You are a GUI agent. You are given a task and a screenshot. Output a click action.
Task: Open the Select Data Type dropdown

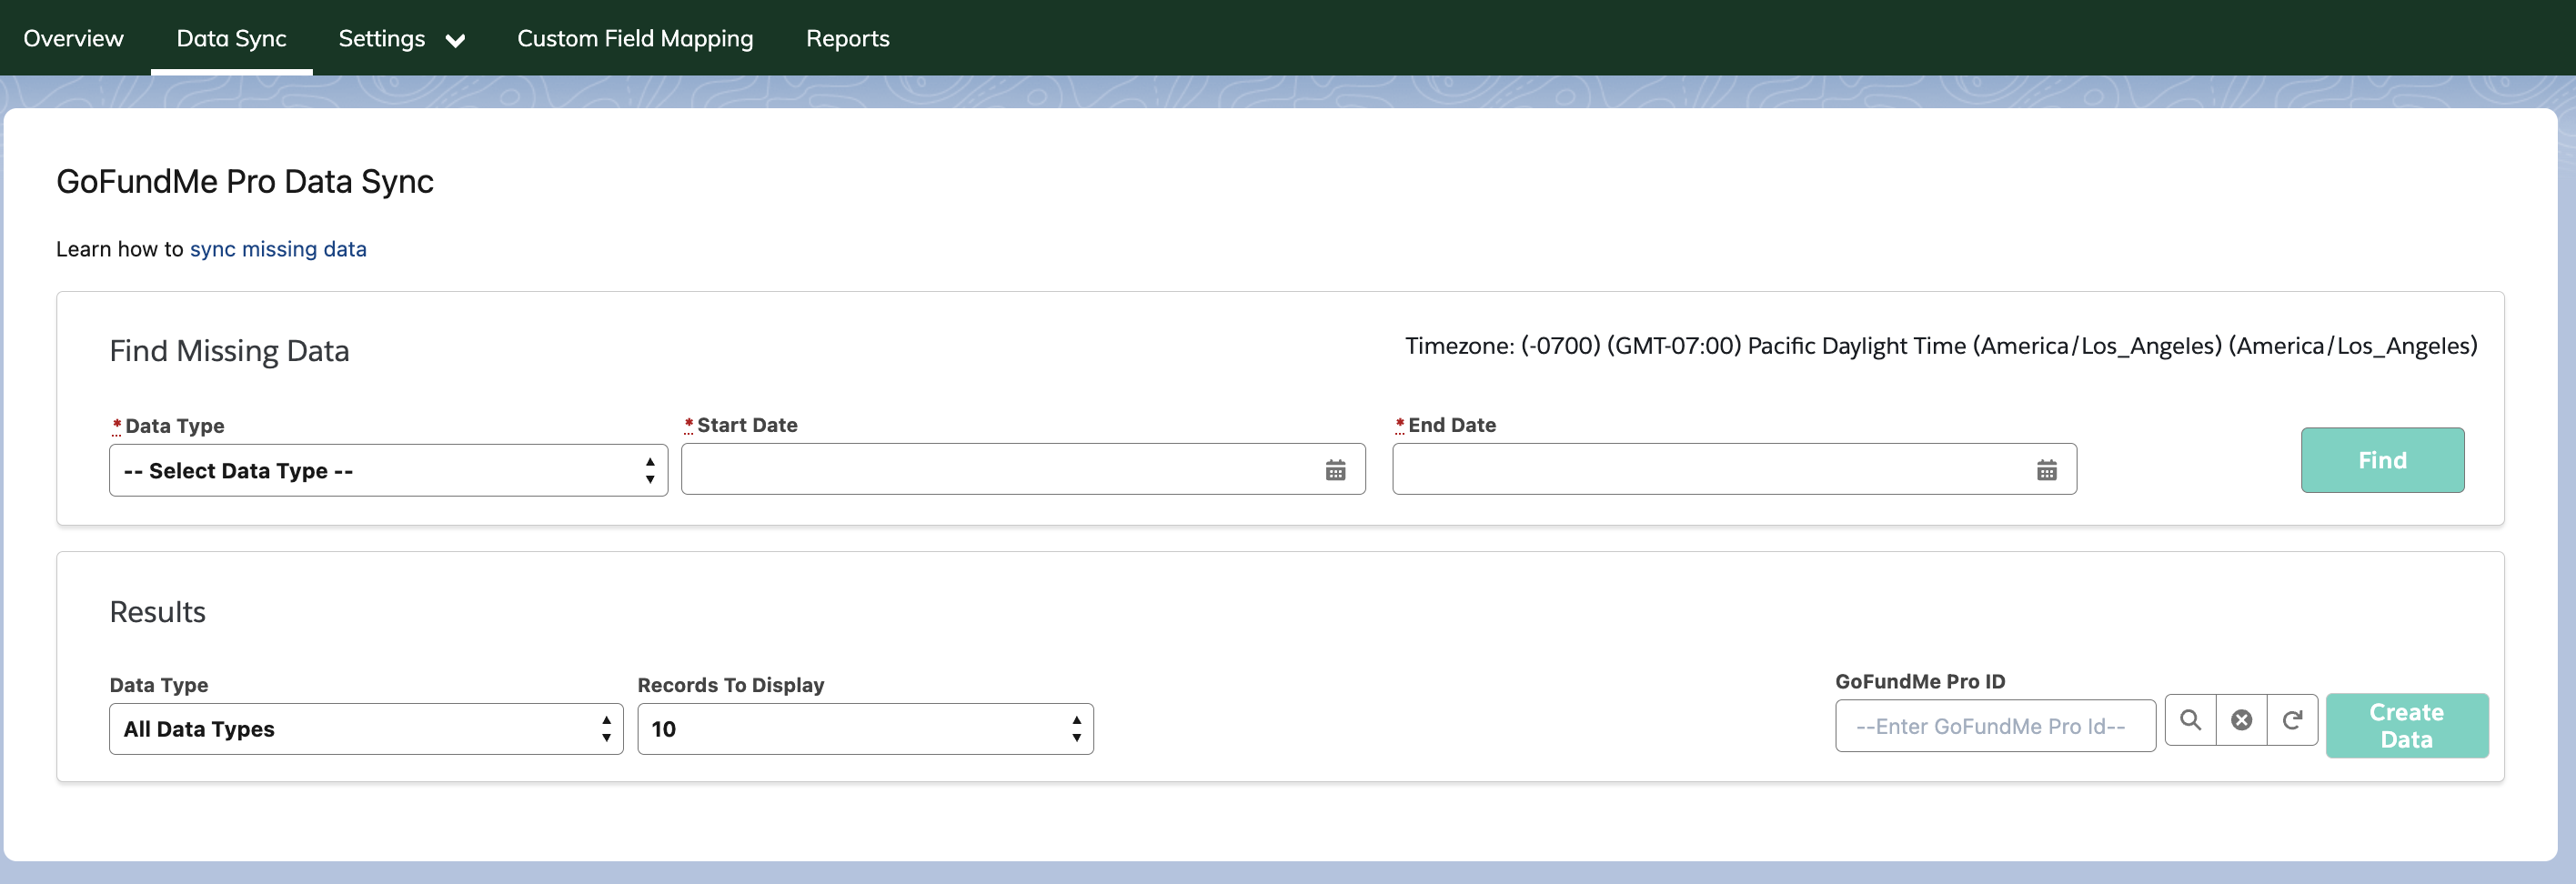[388, 470]
